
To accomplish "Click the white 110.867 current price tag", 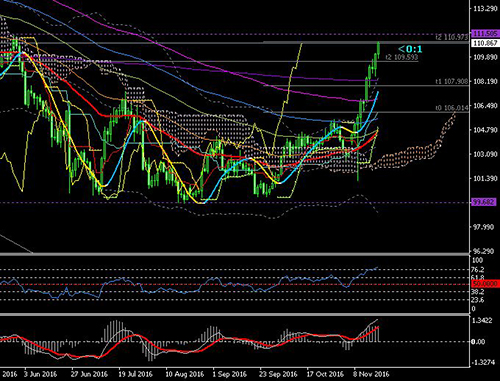I will pyautogui.click(x=485, y=43).
